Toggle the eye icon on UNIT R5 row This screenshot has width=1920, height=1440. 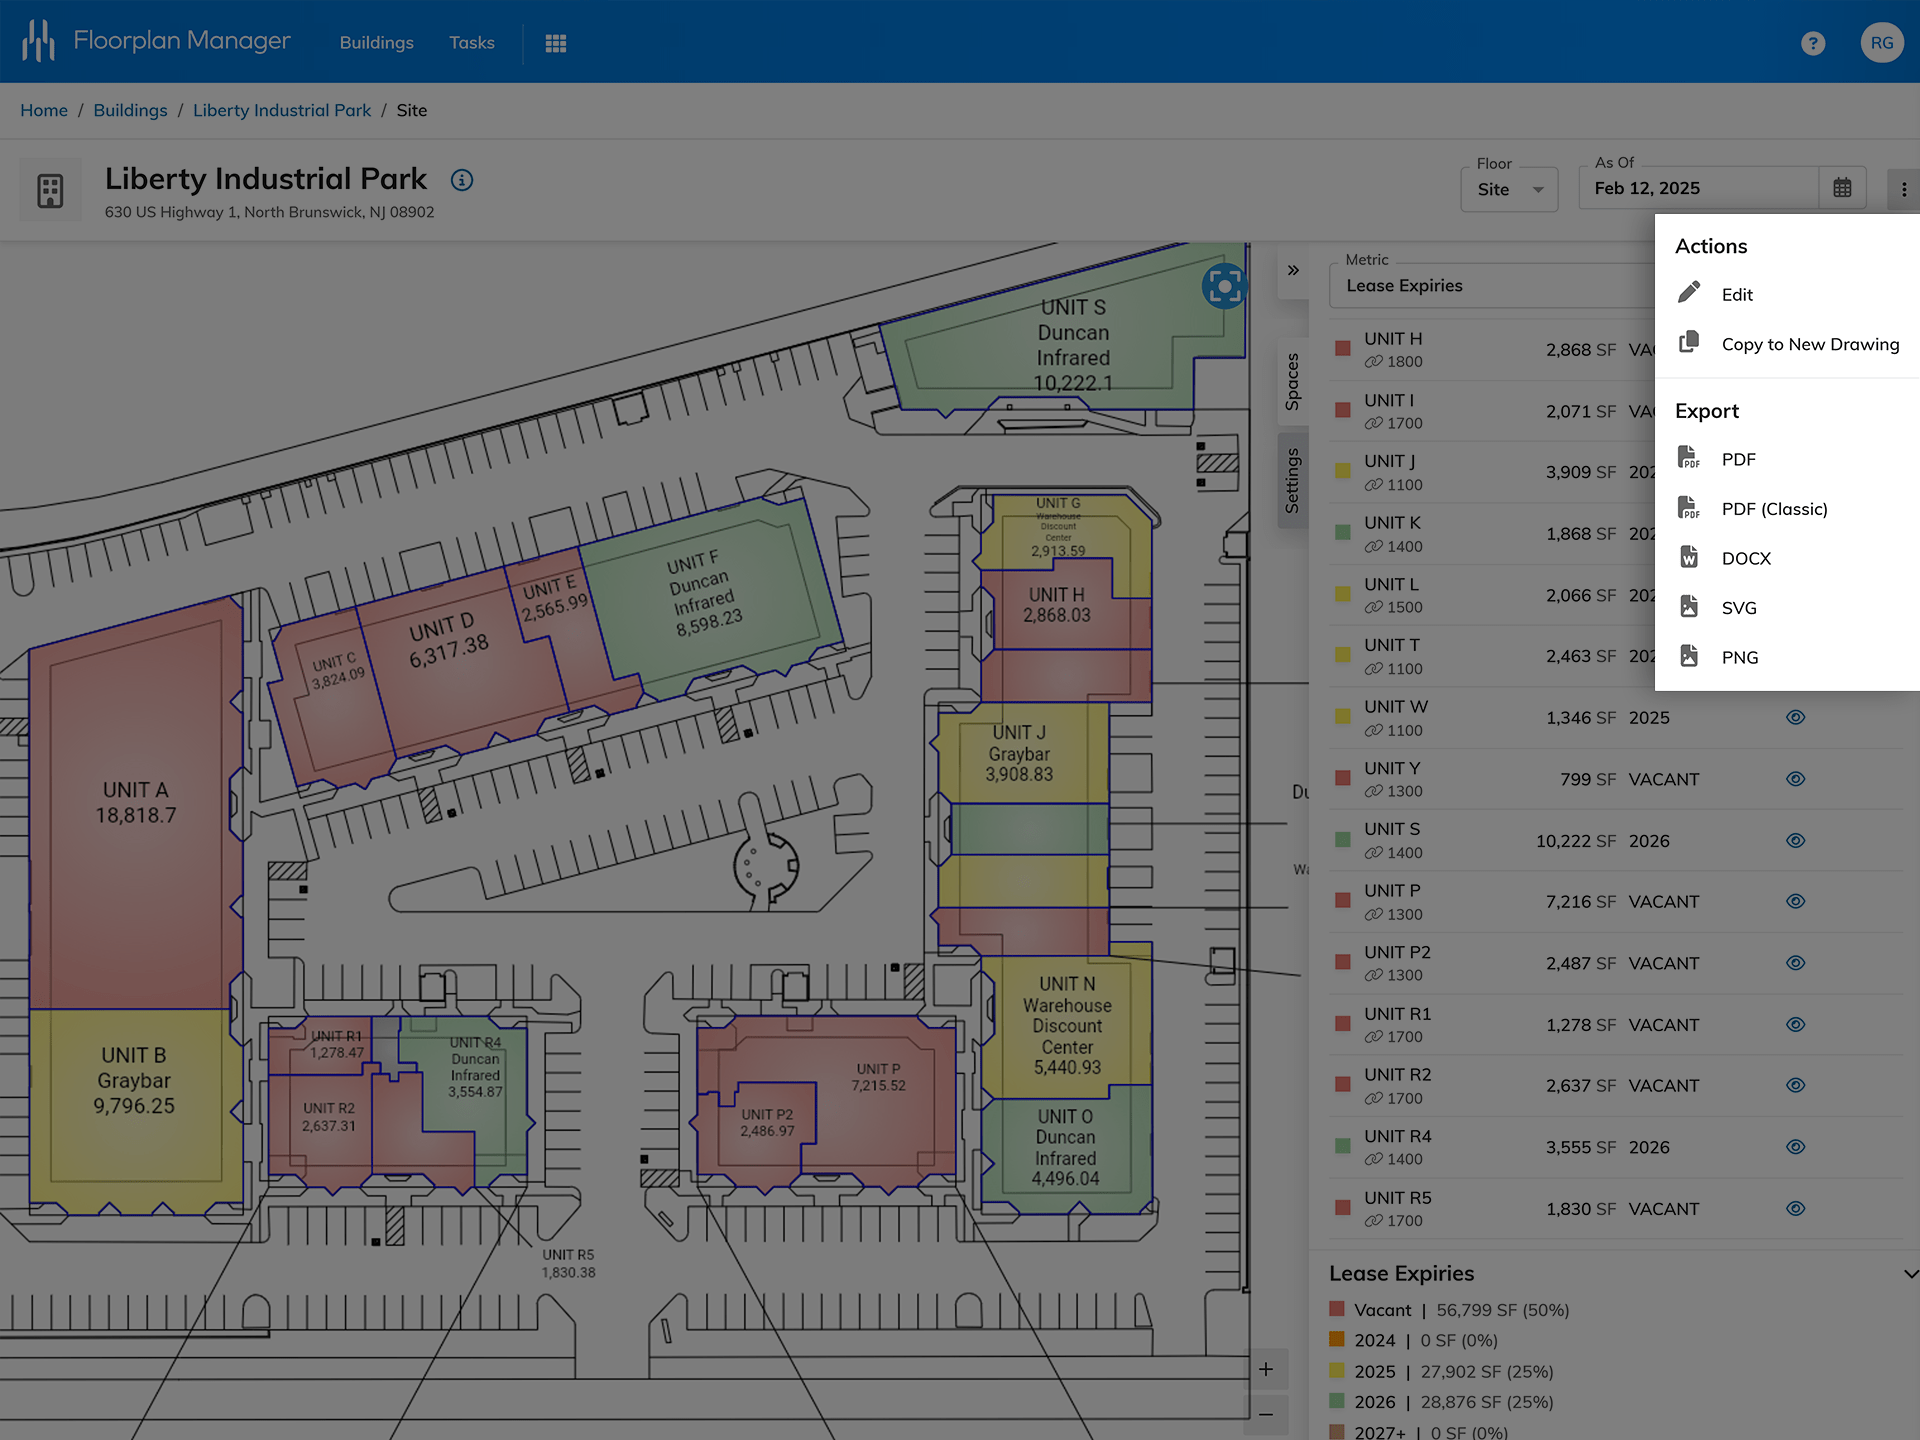click(x=1795, y=1208)
